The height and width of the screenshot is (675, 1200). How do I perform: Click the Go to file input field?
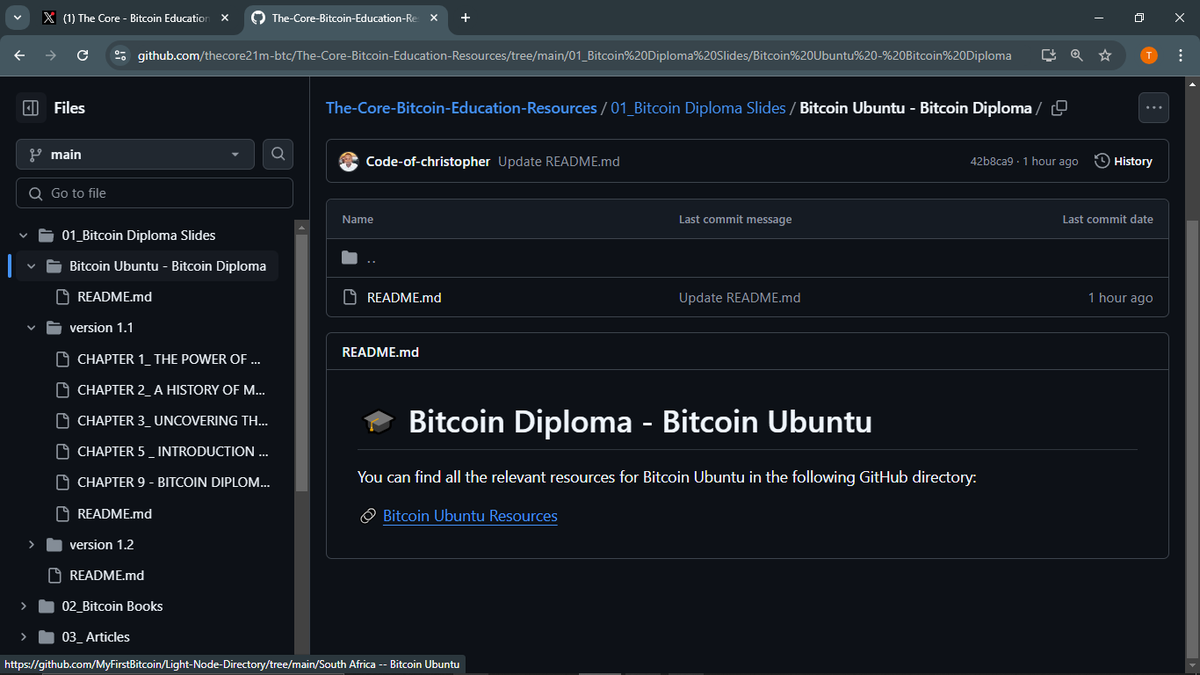click(154, 192)
